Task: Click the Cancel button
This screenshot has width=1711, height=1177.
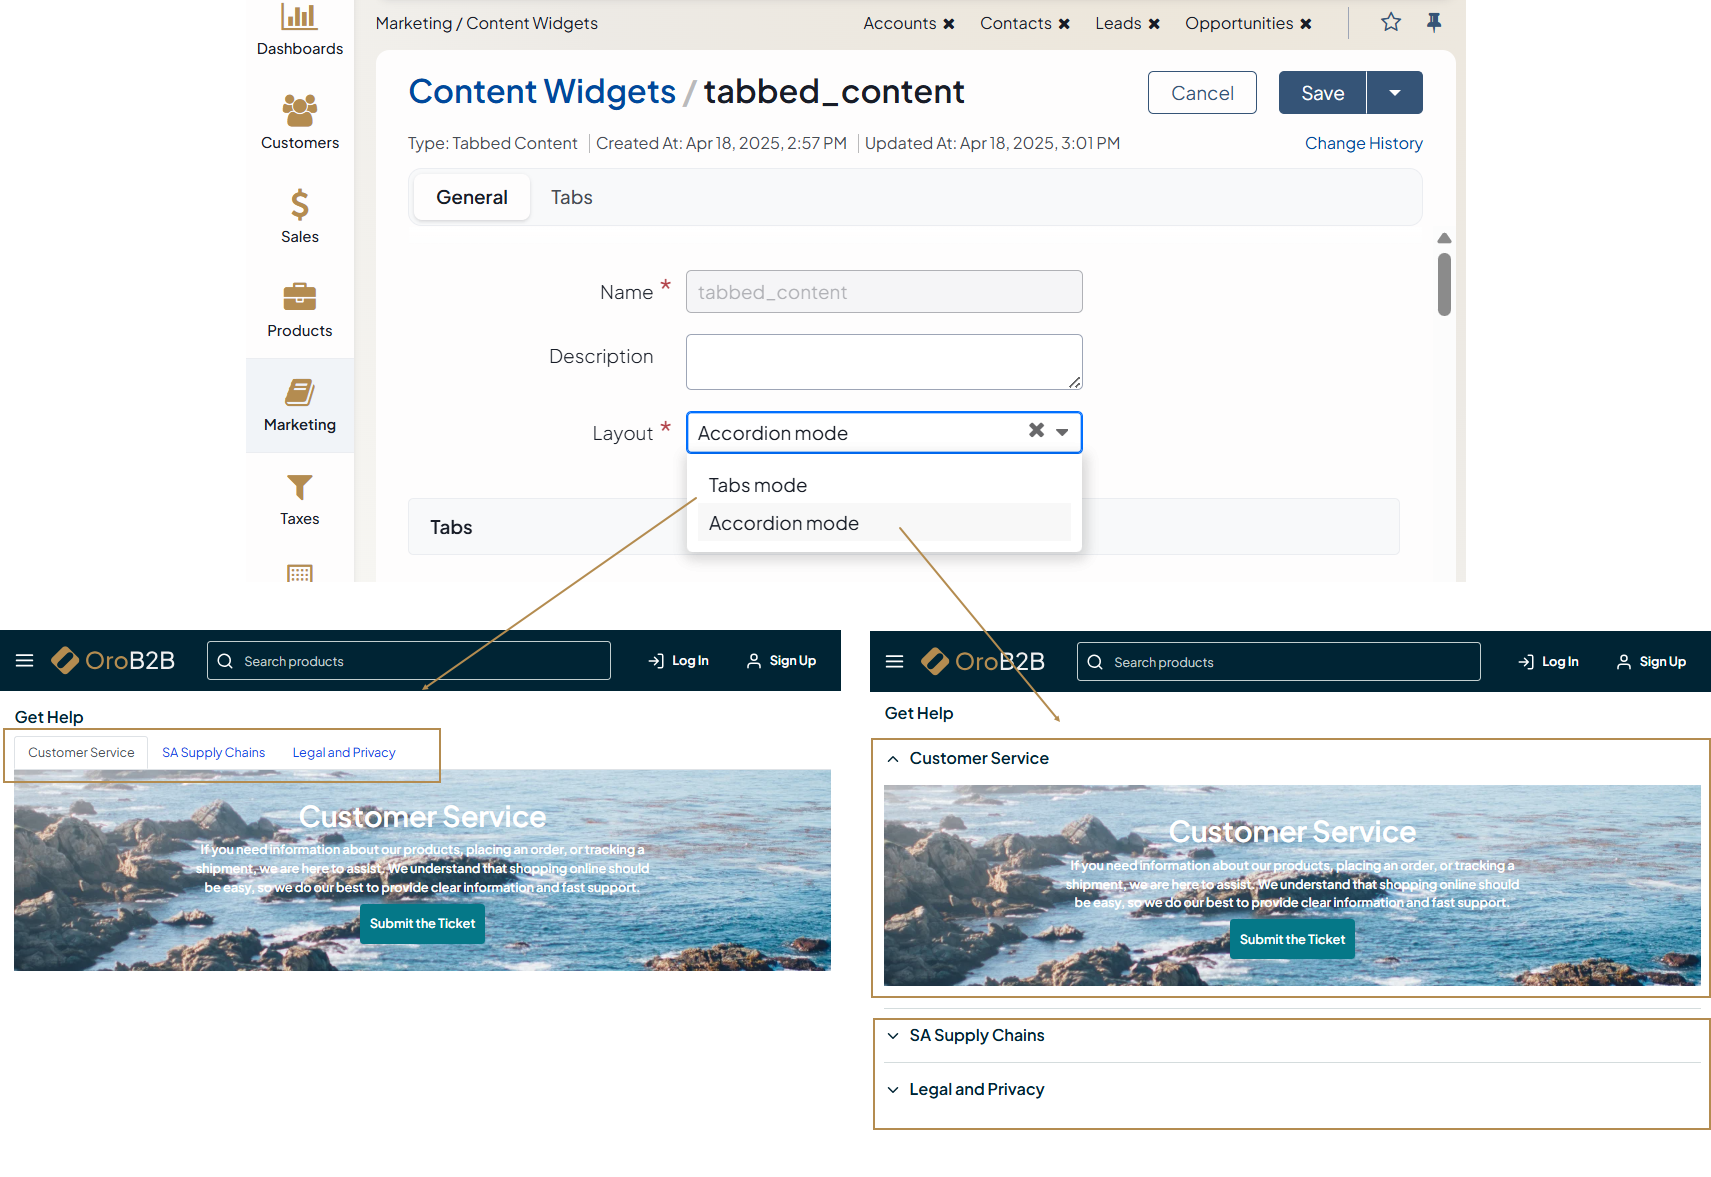Action: click(x=1202, y=93)
